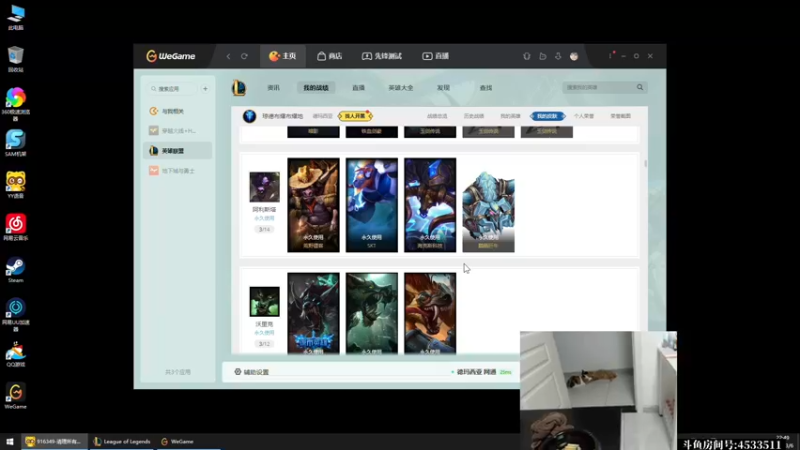Add an application with the plus button
The image size is (800, 450).
coord(205,89)
